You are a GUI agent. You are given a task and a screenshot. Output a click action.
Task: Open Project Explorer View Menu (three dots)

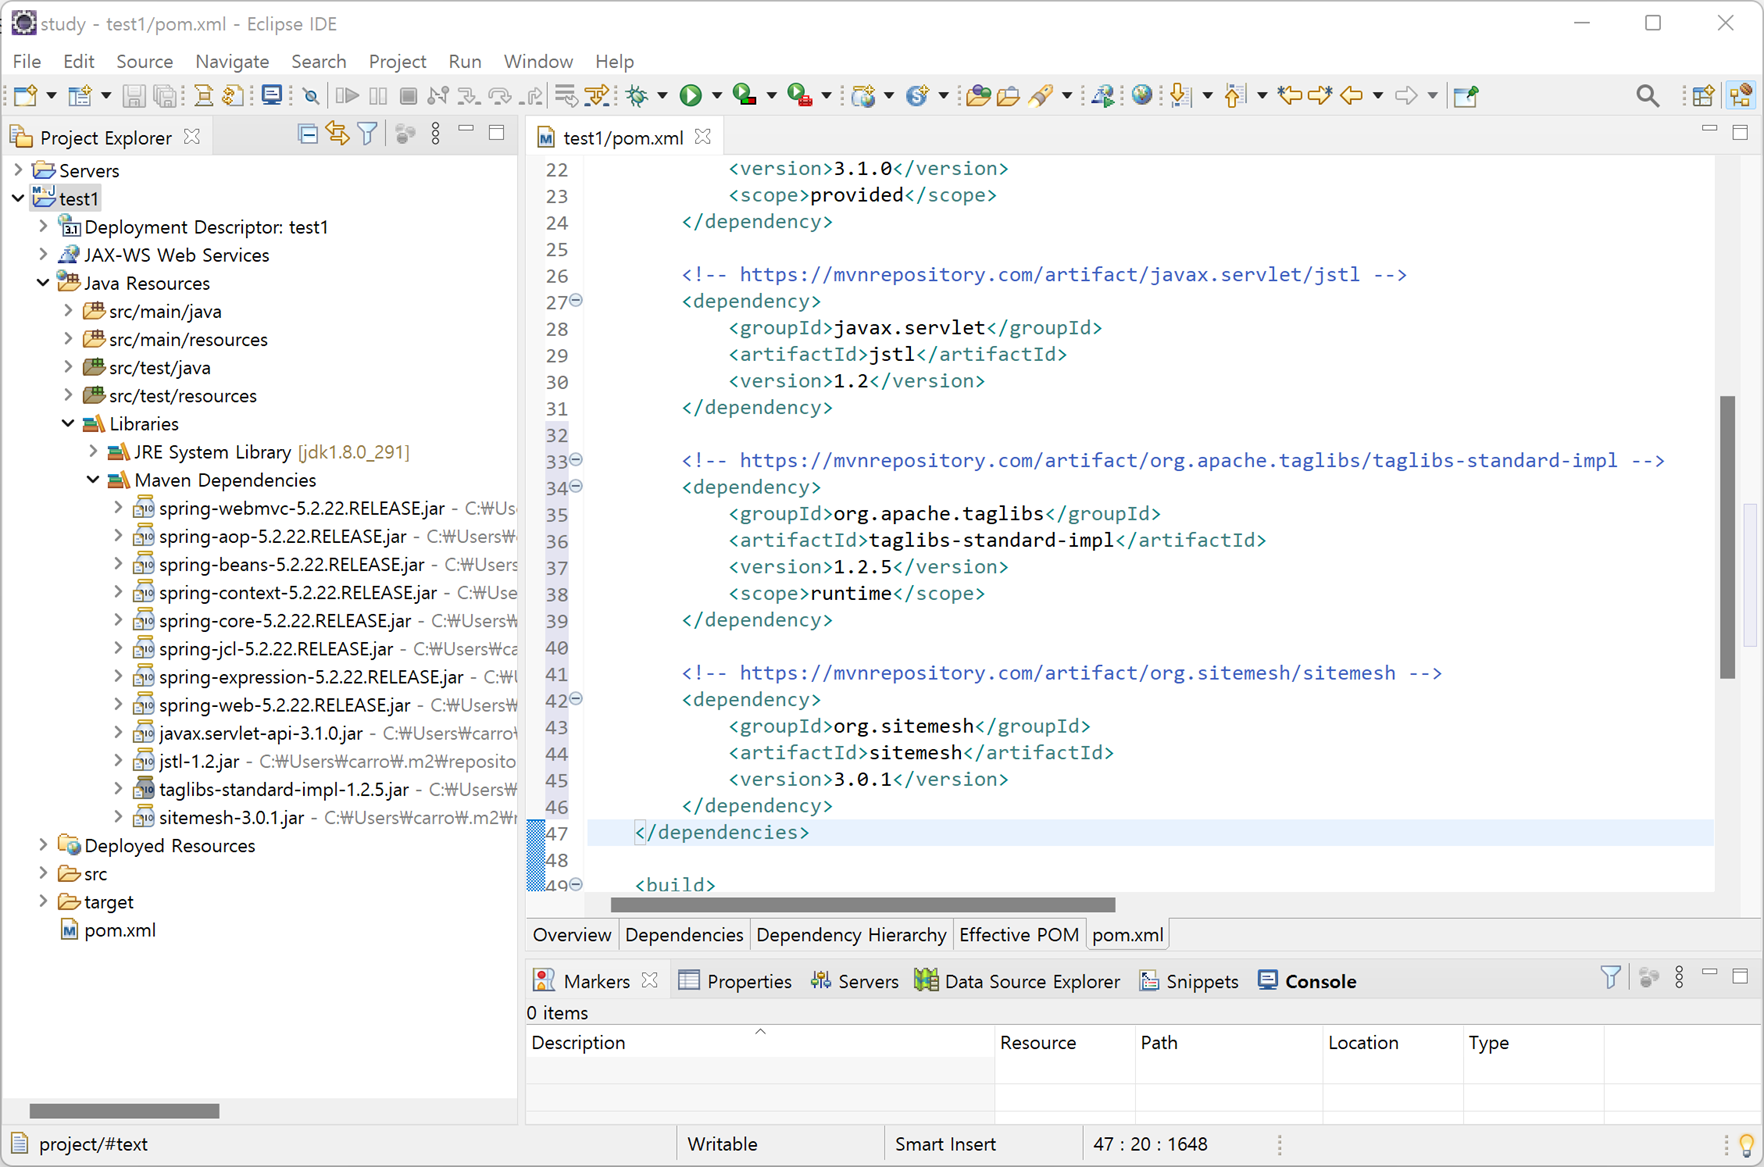point(435,134)
